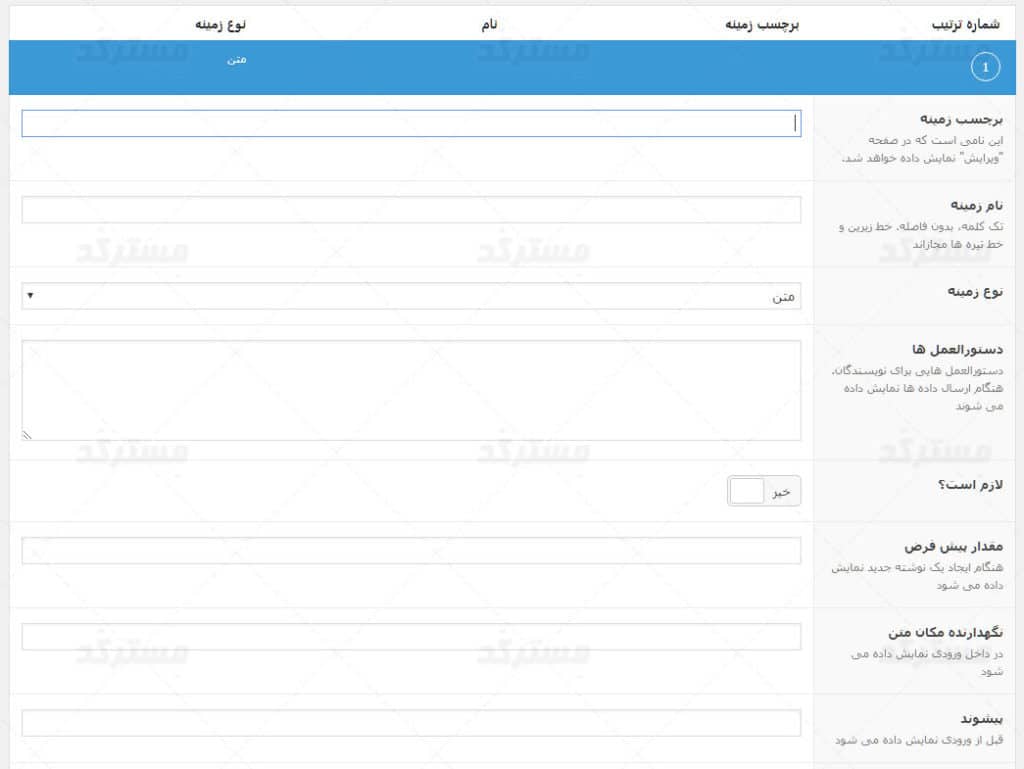The width and height of the screenshot is (1024, 769).
Task: Click the 'برچسب زمینه' column header
Action: (x=762, y=23)
